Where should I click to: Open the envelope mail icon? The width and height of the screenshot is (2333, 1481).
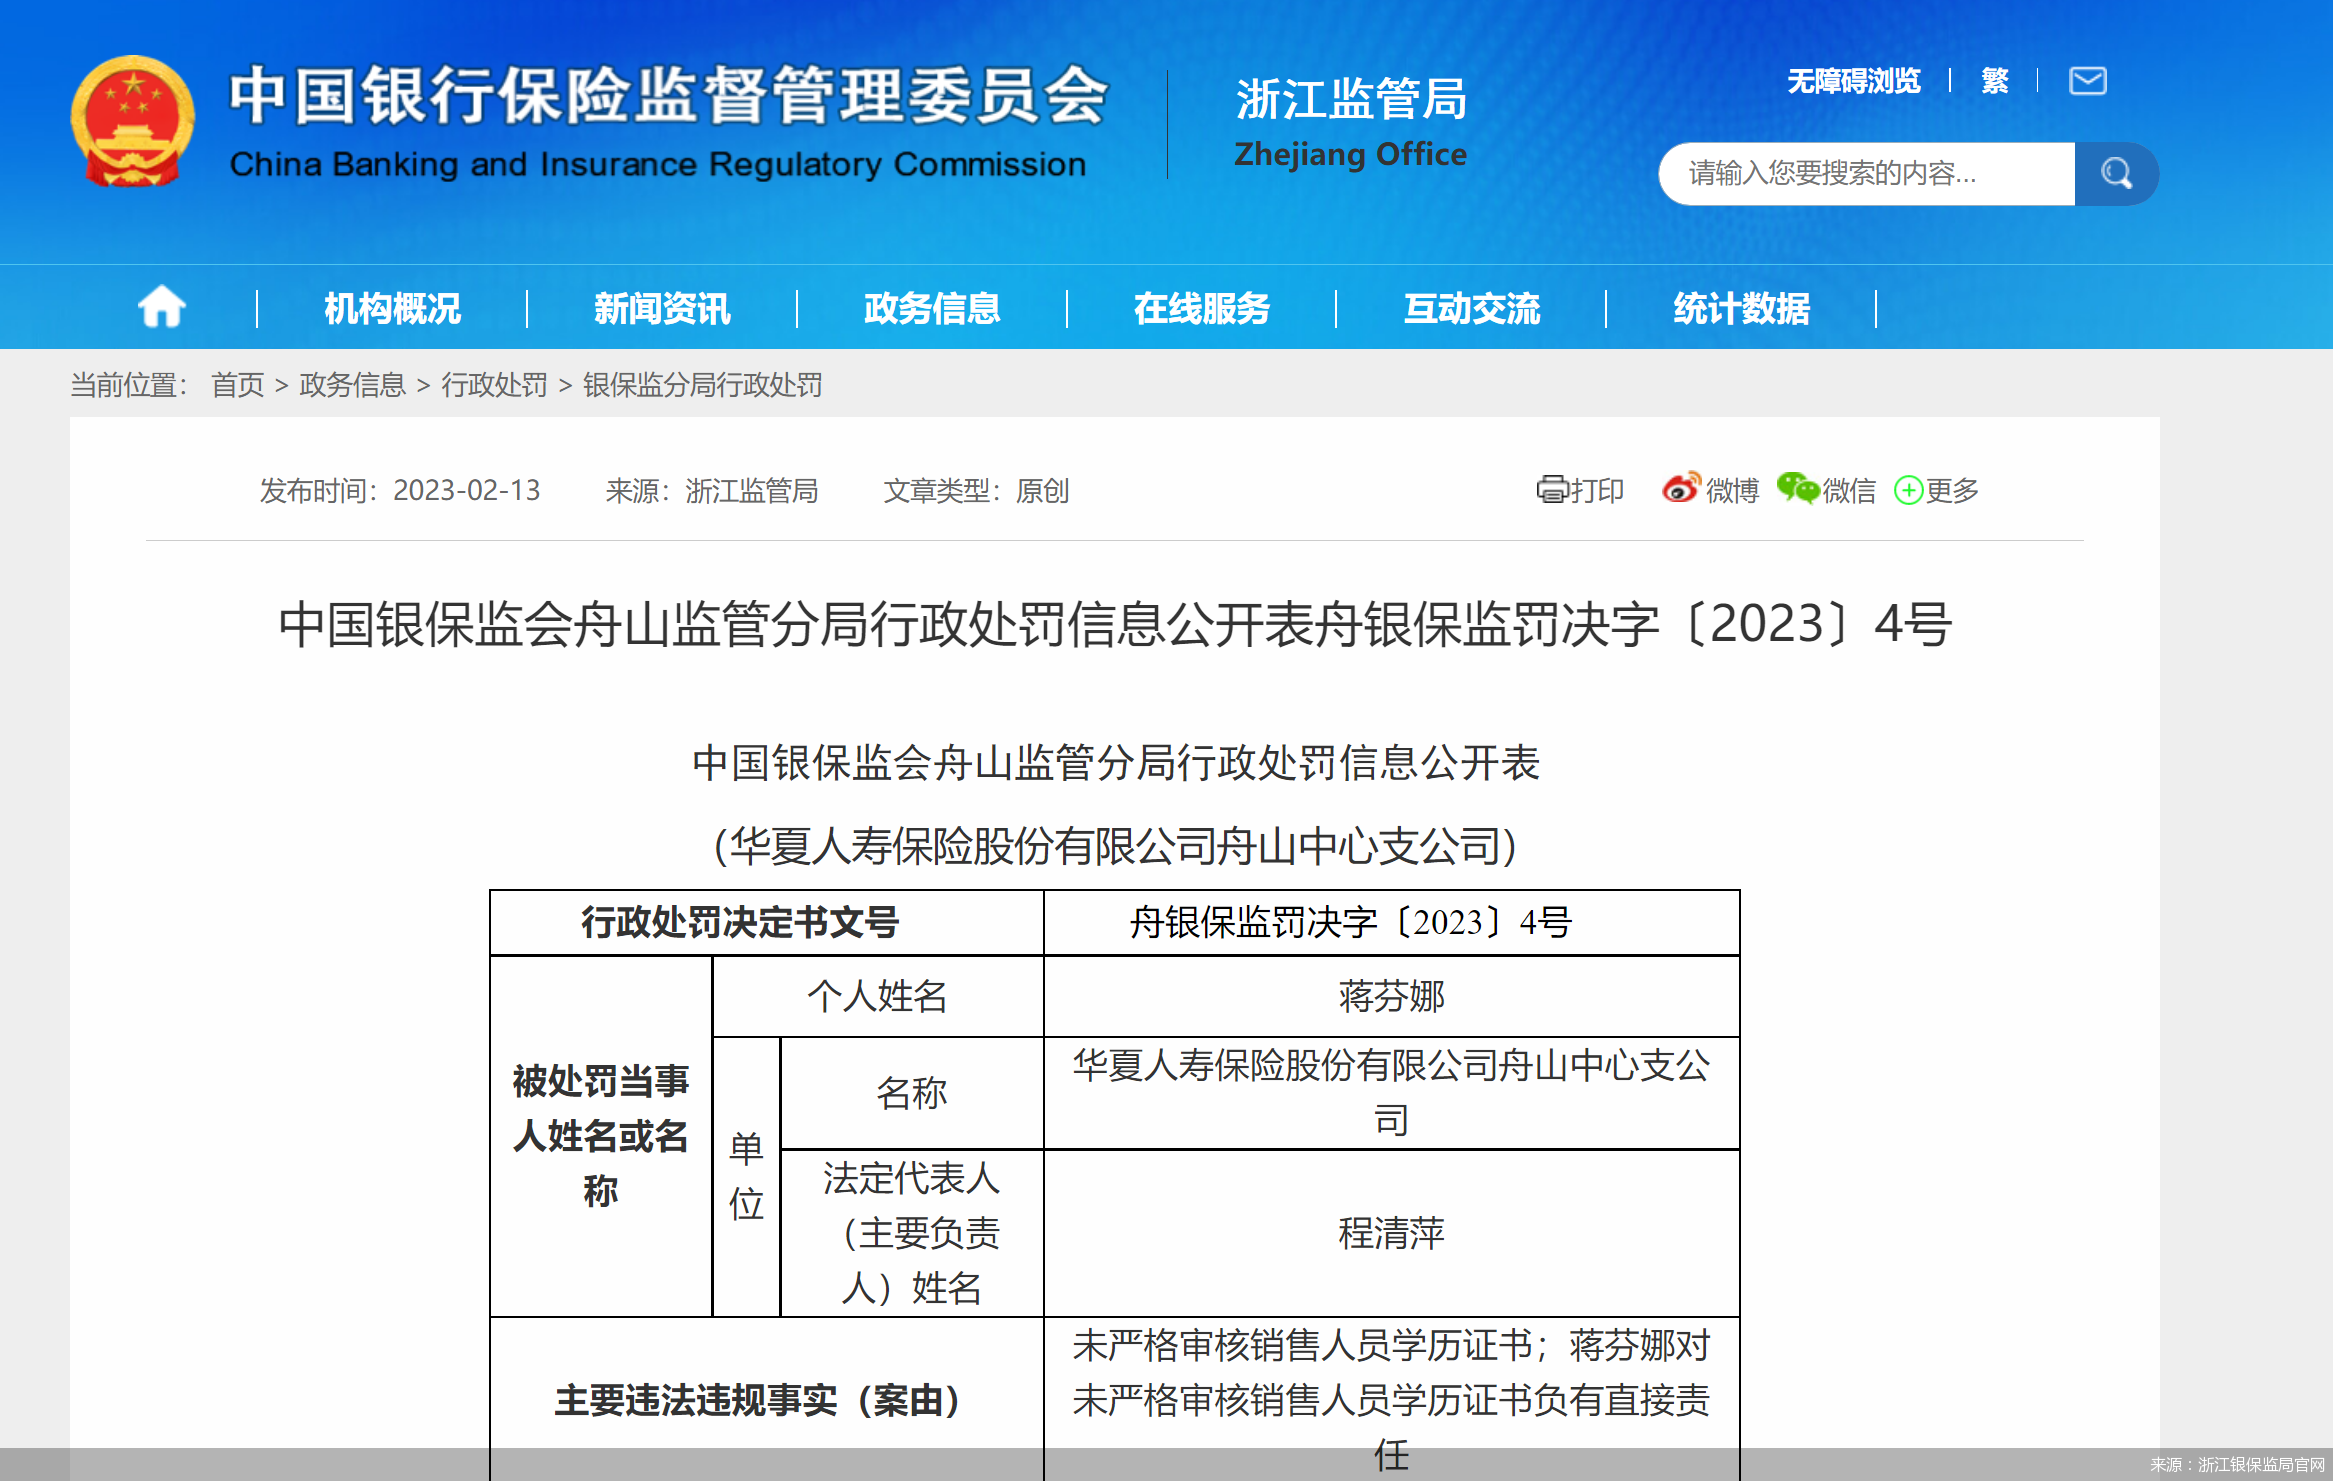(x=2088, y=82)
